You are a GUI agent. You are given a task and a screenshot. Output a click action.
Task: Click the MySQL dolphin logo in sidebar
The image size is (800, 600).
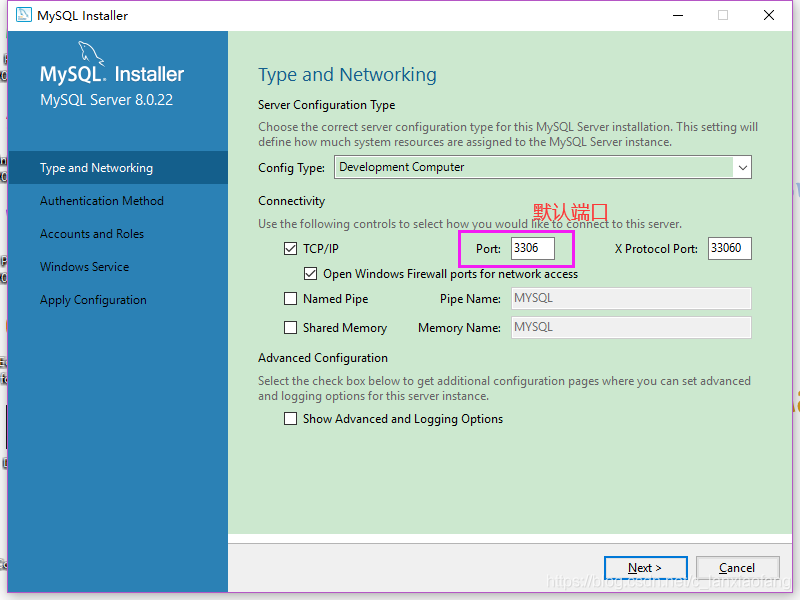[91, 53]
